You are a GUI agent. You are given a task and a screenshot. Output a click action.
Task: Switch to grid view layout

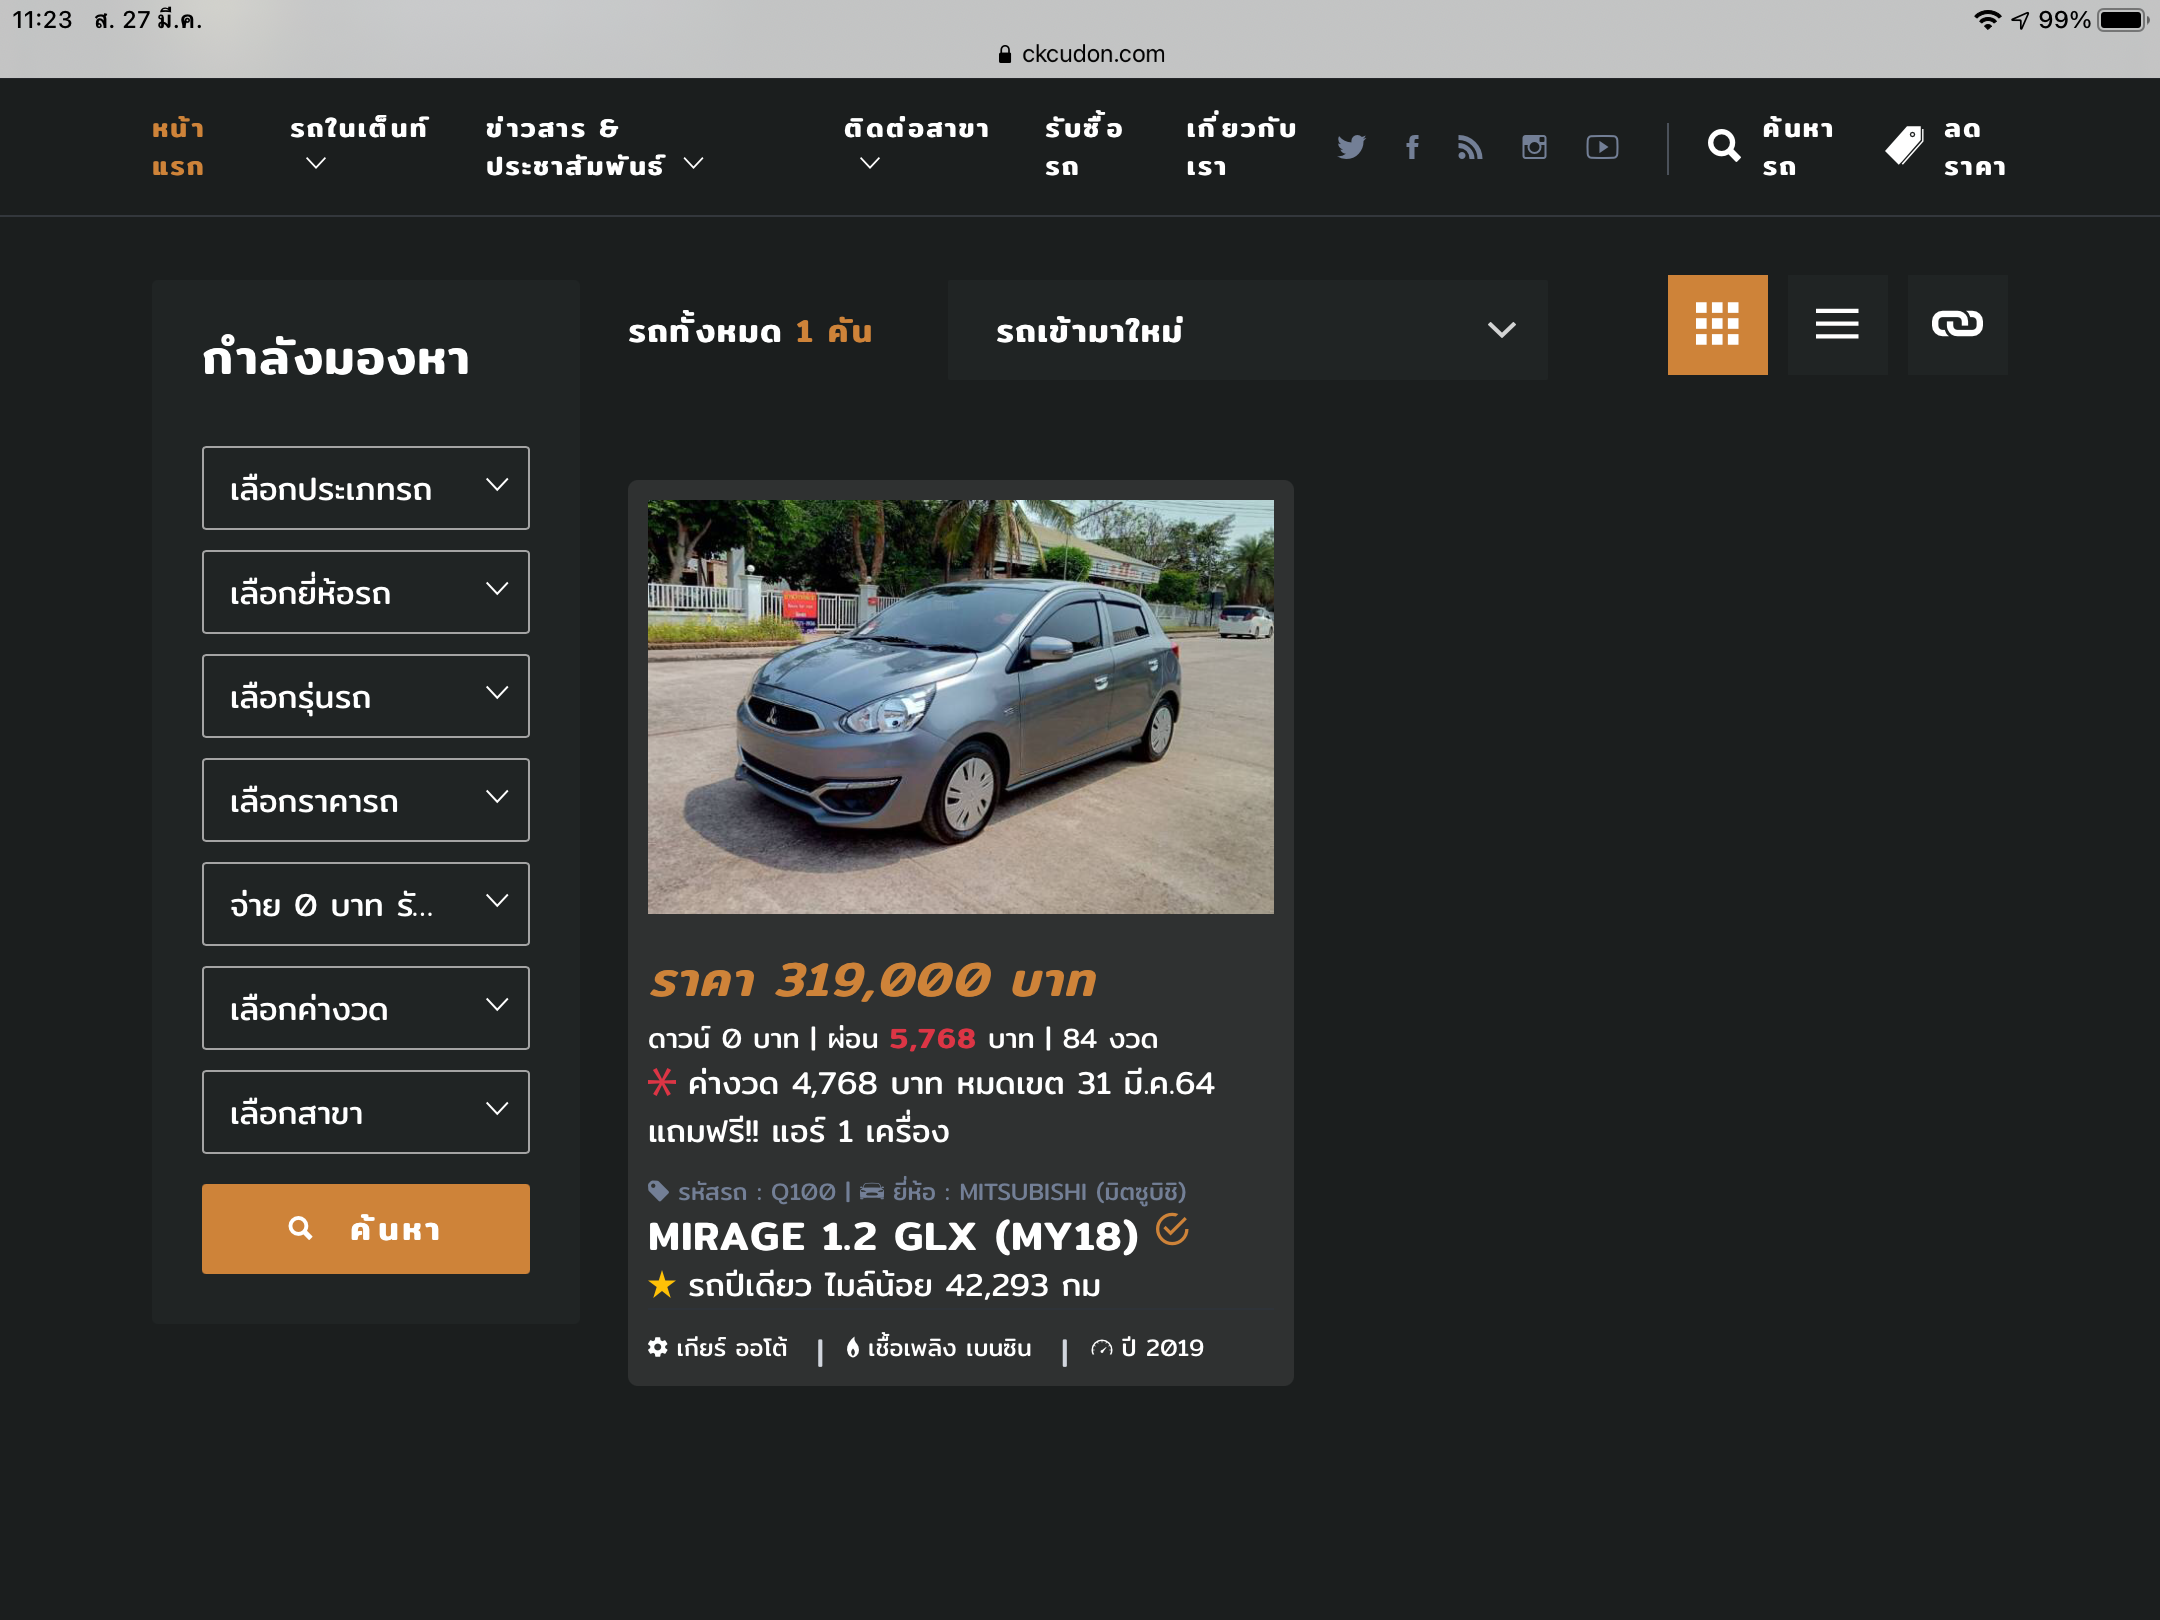click(x=1717, y=324)
